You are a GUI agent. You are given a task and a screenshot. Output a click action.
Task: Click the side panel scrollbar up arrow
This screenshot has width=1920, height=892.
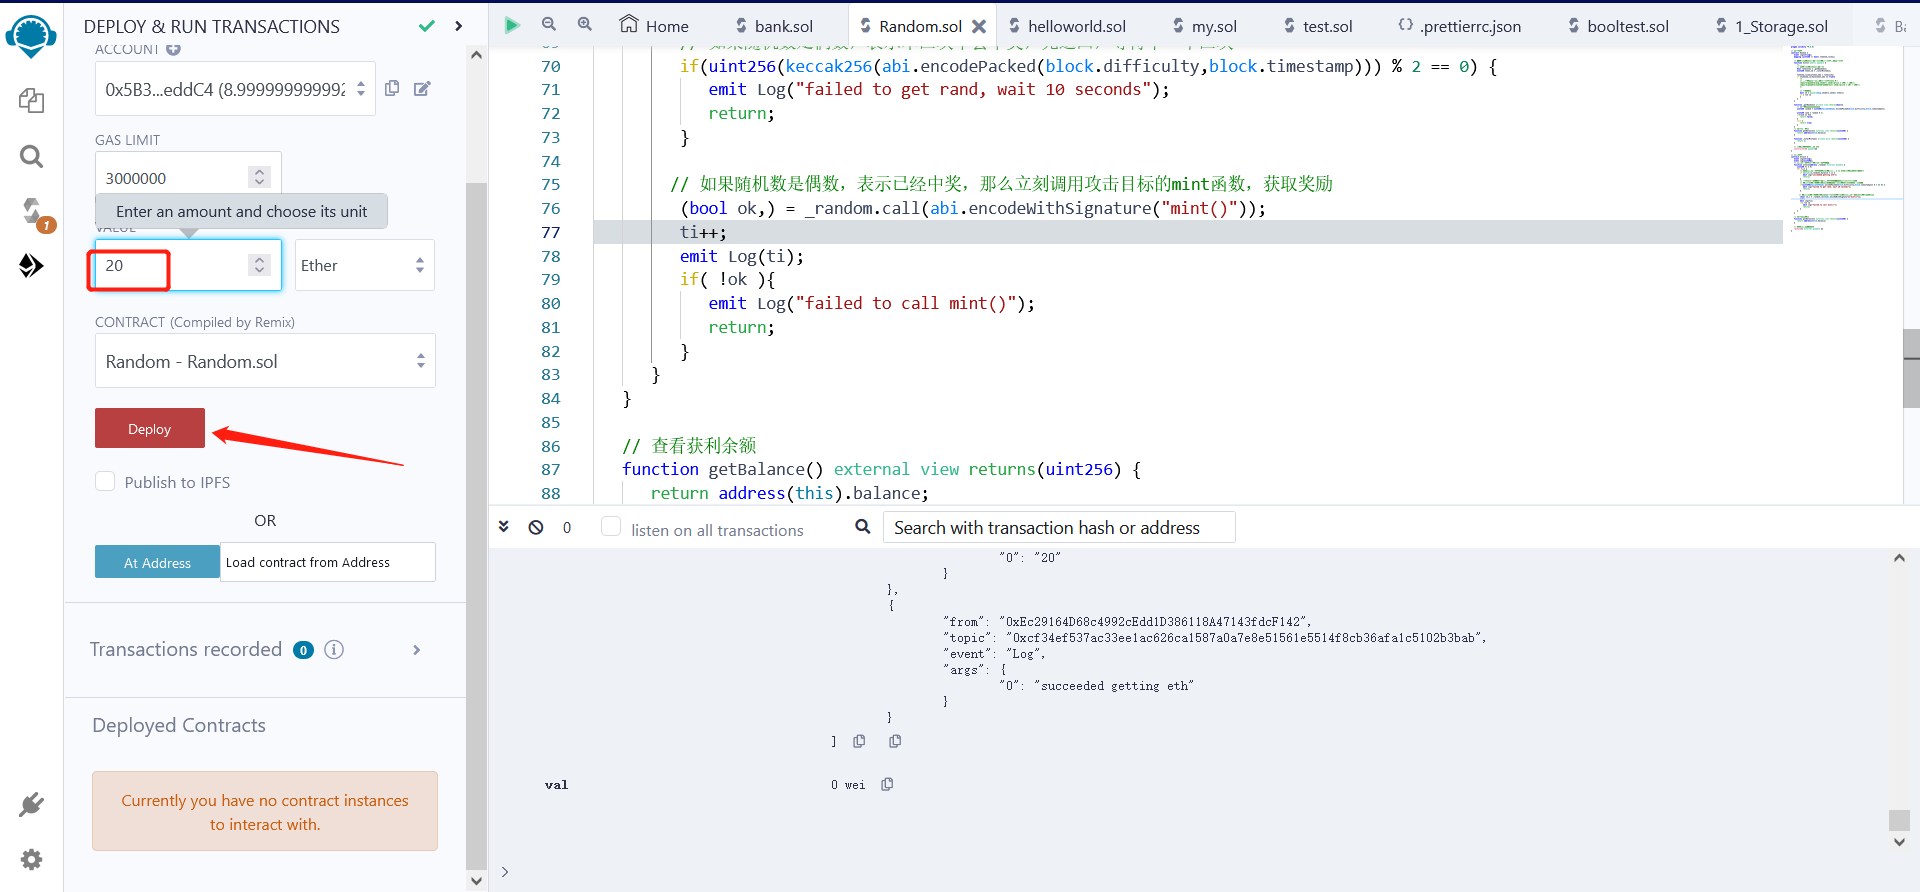click(x=476, y=55)
